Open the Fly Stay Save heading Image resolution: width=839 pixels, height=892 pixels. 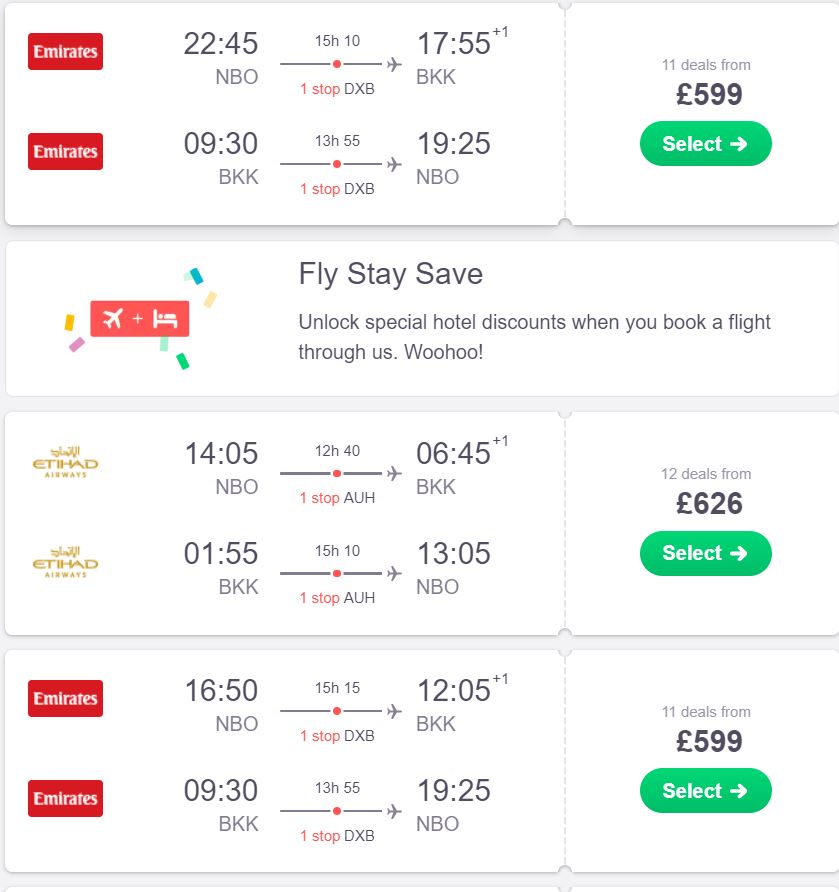click(x=391, y=274)
